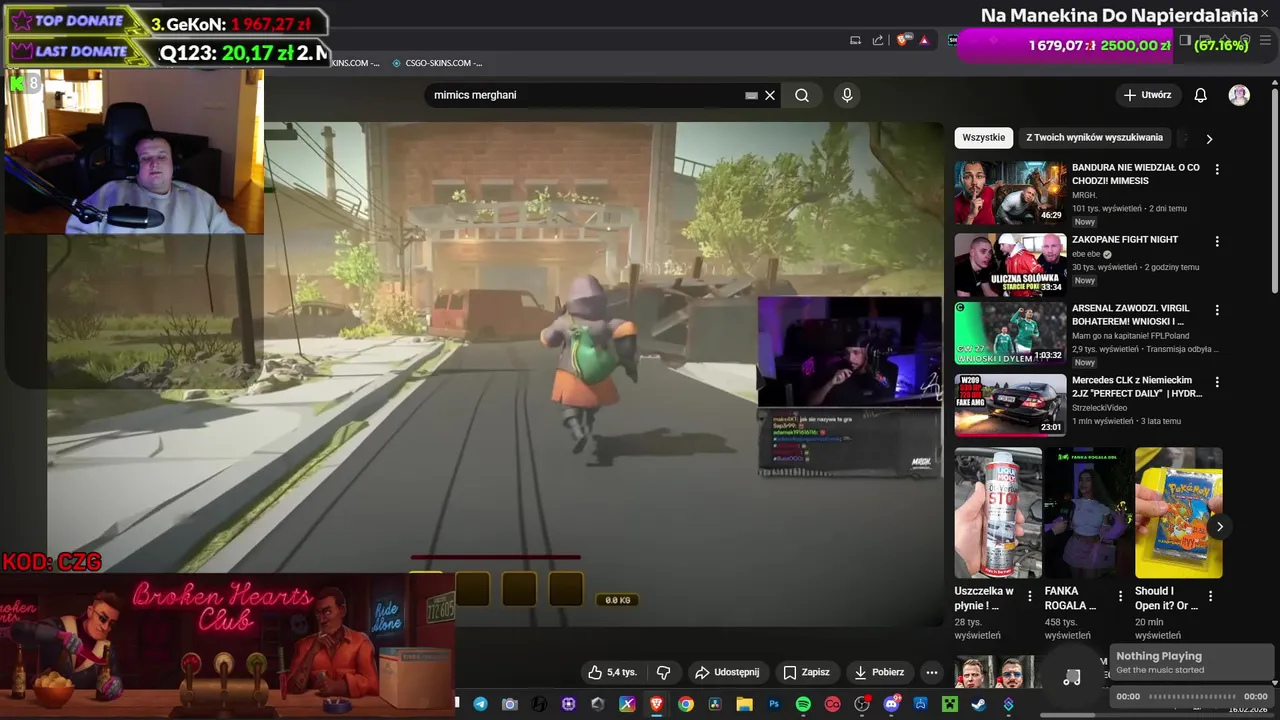Click the Pobierz download button
Image resolution: width=1280 pixels, height=720 pixels.
coord(880,672)
